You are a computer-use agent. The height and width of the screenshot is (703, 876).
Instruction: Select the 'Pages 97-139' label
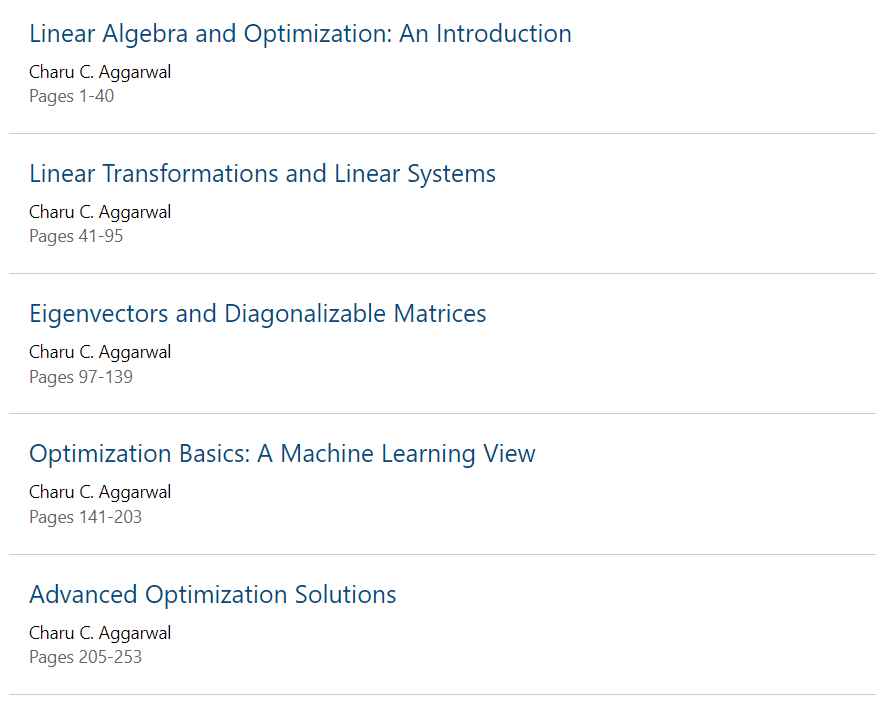coord(81,377)
